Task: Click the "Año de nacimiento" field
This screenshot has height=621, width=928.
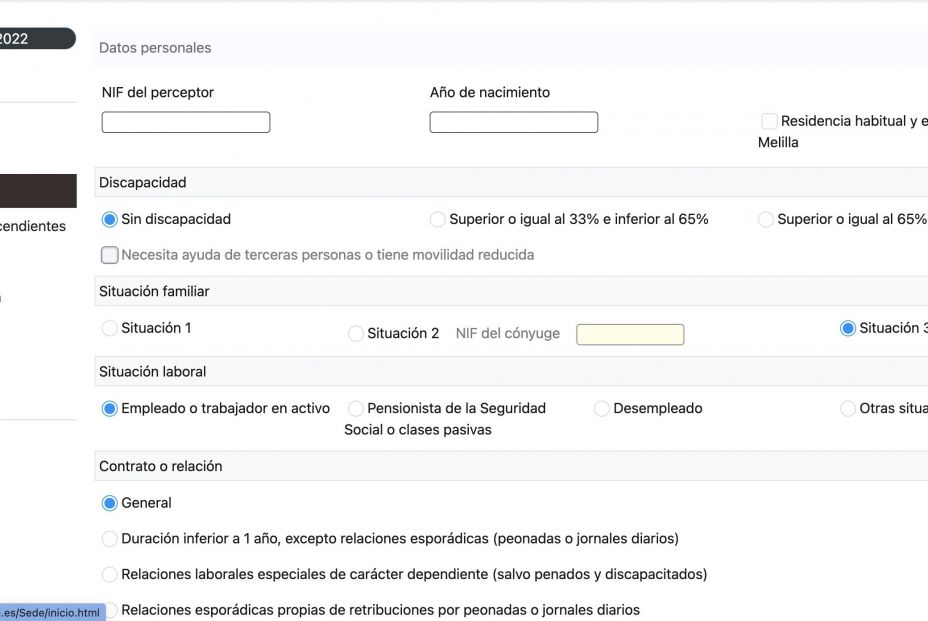Action: [513, 121]
